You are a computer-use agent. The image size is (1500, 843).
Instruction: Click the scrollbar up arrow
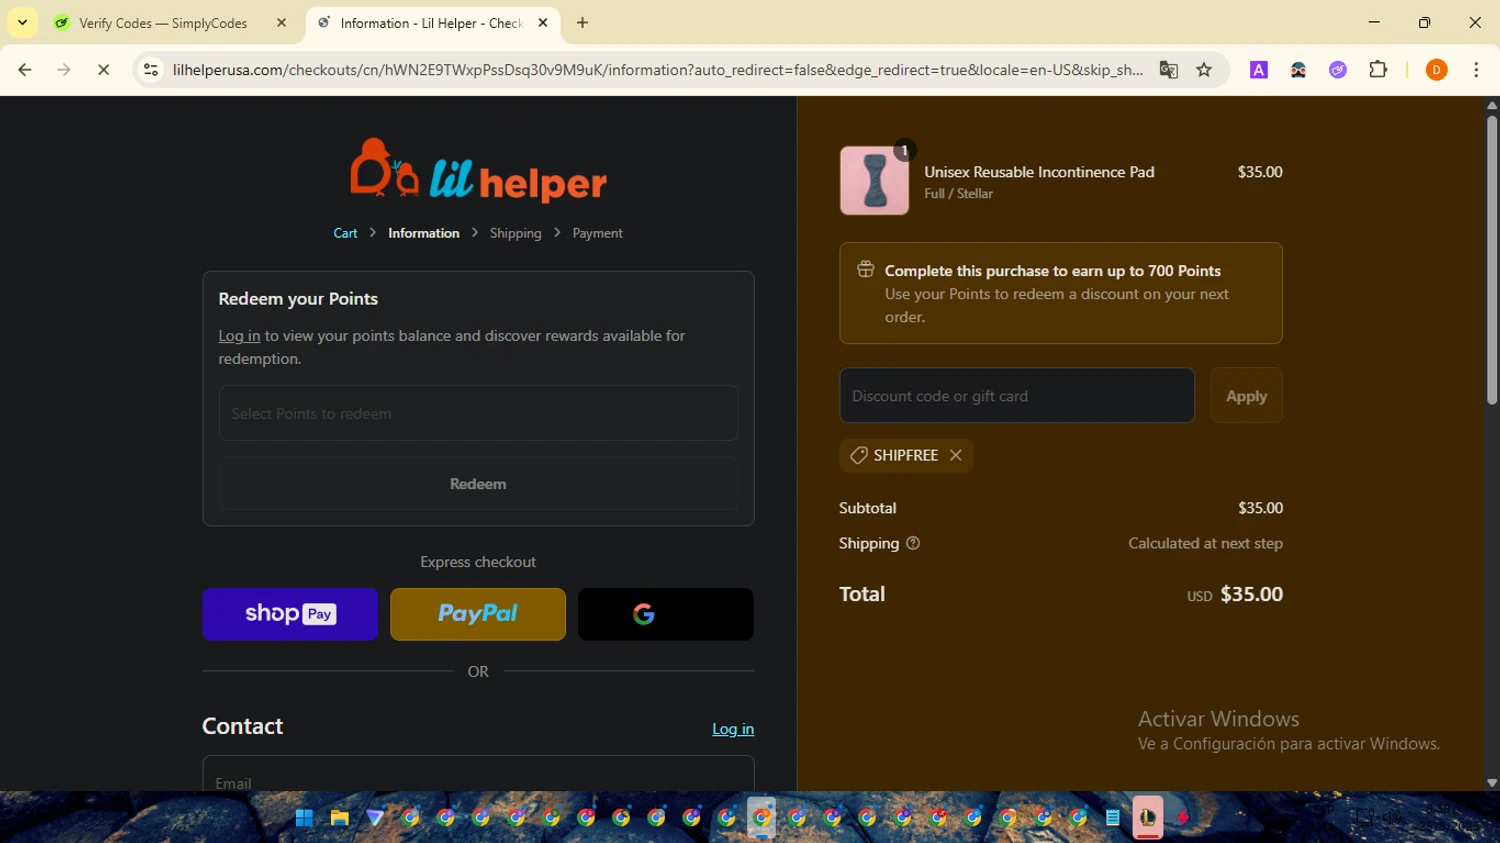click(1491, 104)
